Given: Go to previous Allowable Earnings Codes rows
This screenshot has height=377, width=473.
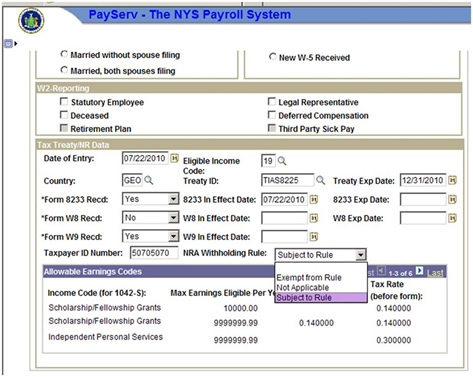Looking at the screenshot, I should 381,271.
